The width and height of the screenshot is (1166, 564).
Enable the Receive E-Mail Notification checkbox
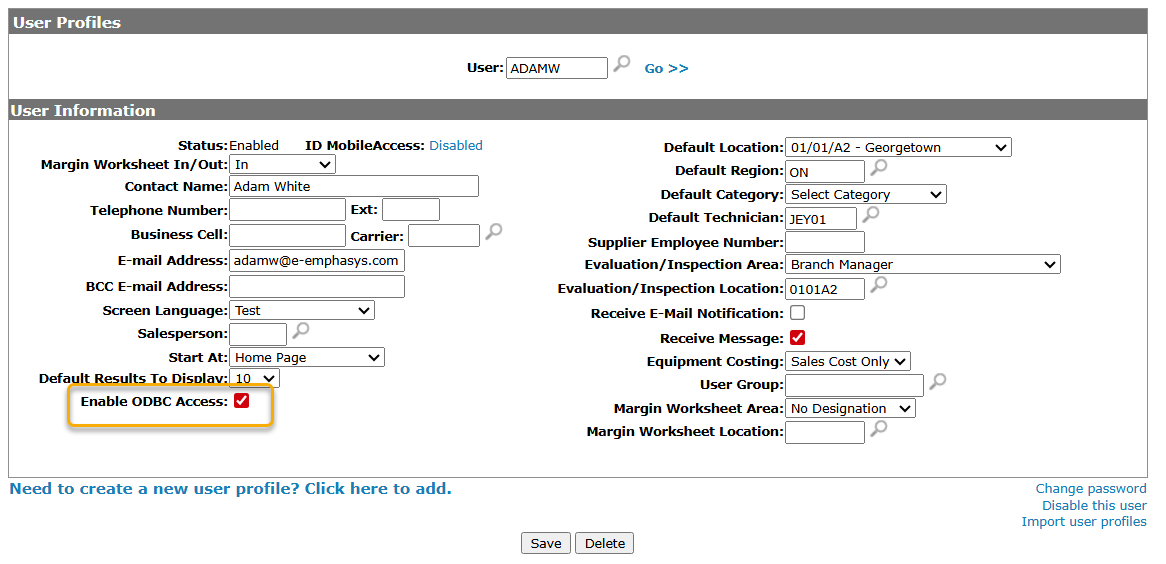[797, 313]
